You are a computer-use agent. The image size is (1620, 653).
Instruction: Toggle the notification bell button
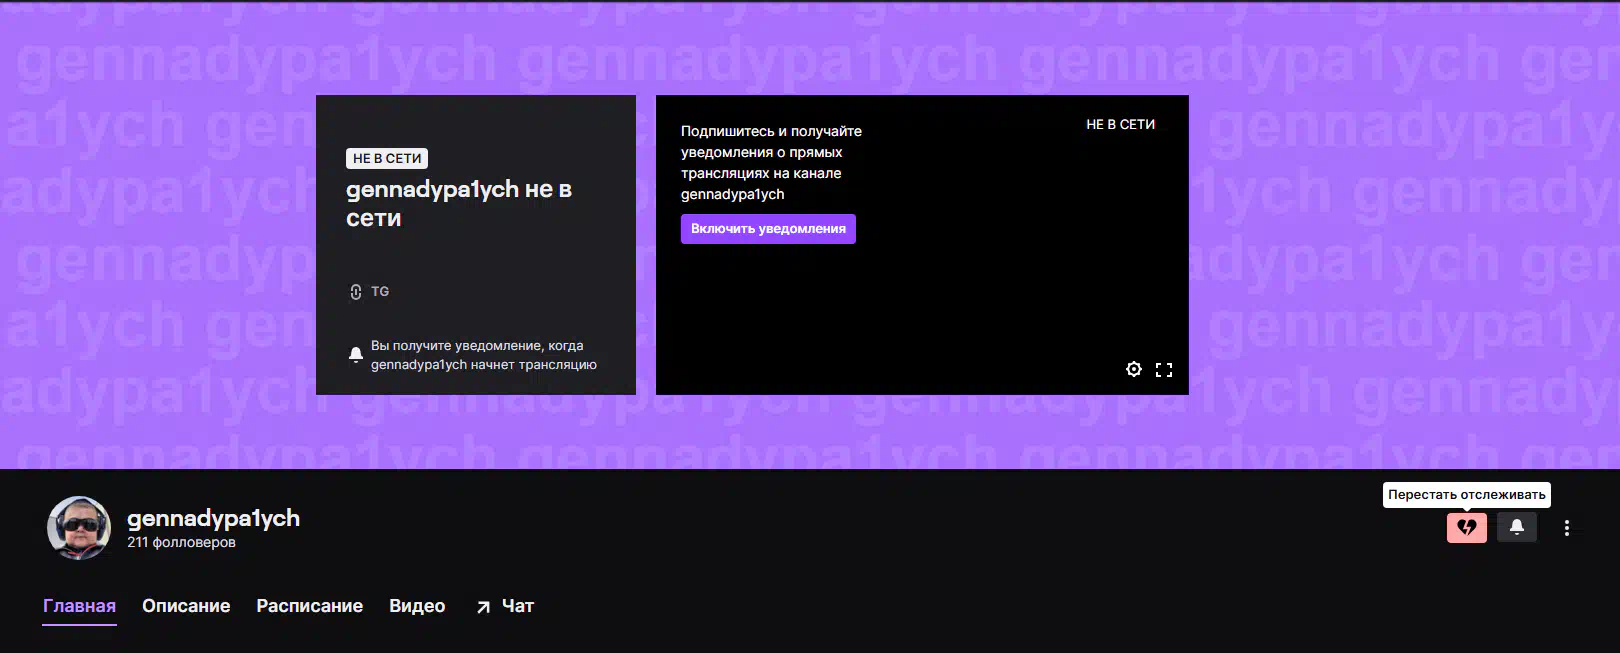point(1516,527)
